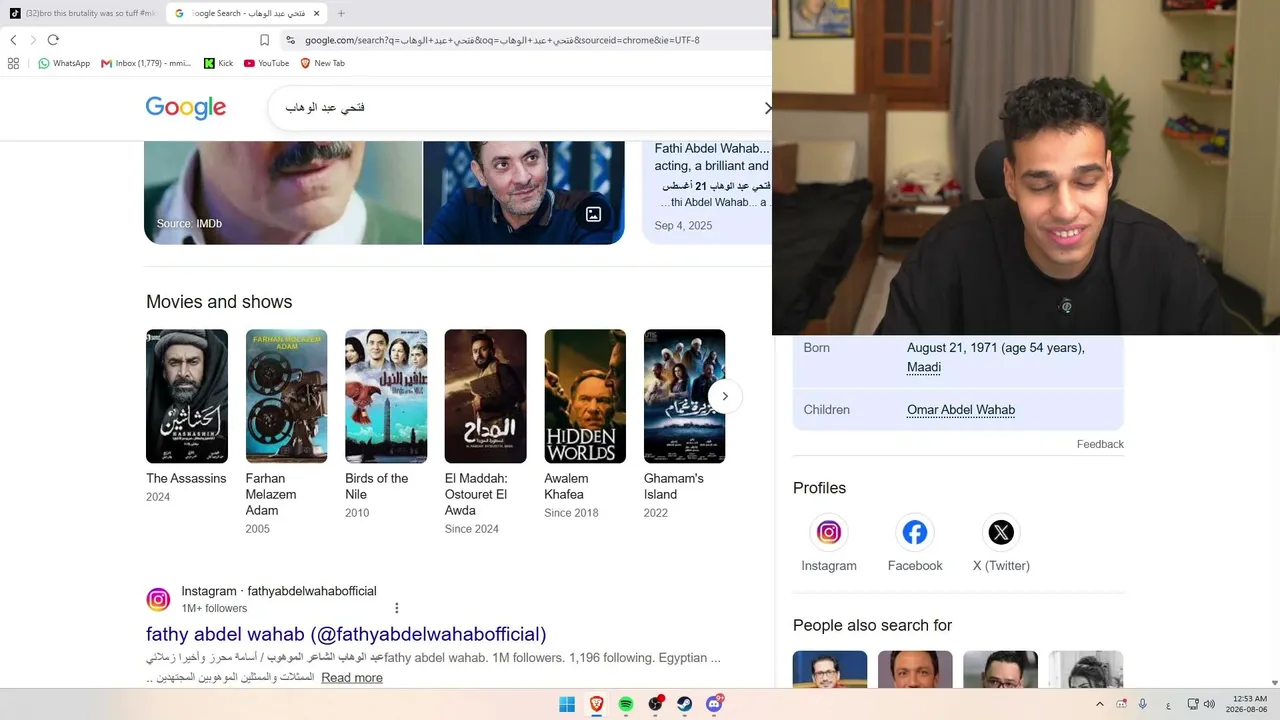The image size is (1280, 720).
Task: Open the image gallery icon on photo
Action: [593, 214]
